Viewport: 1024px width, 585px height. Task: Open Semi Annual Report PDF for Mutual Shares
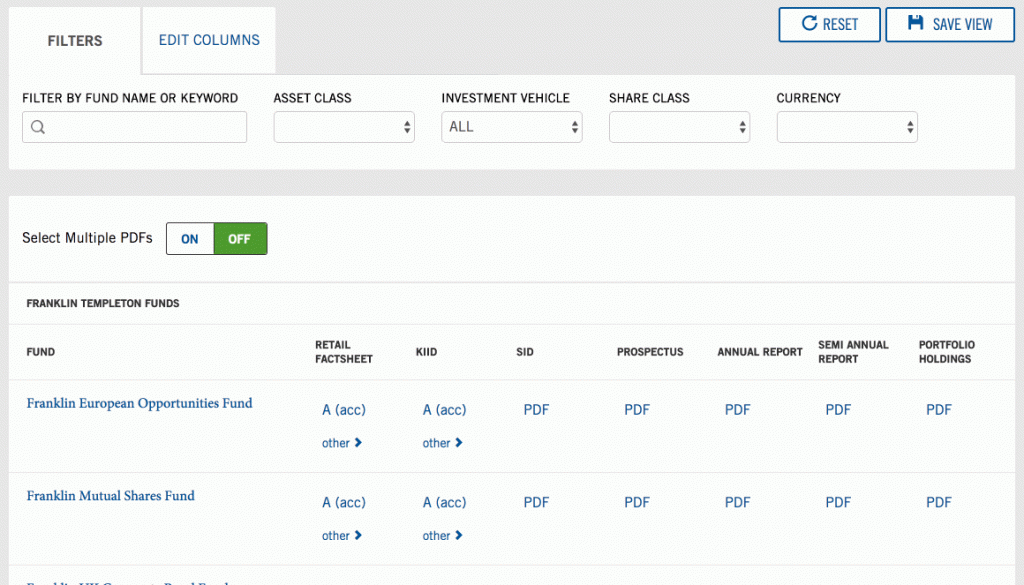838,503
